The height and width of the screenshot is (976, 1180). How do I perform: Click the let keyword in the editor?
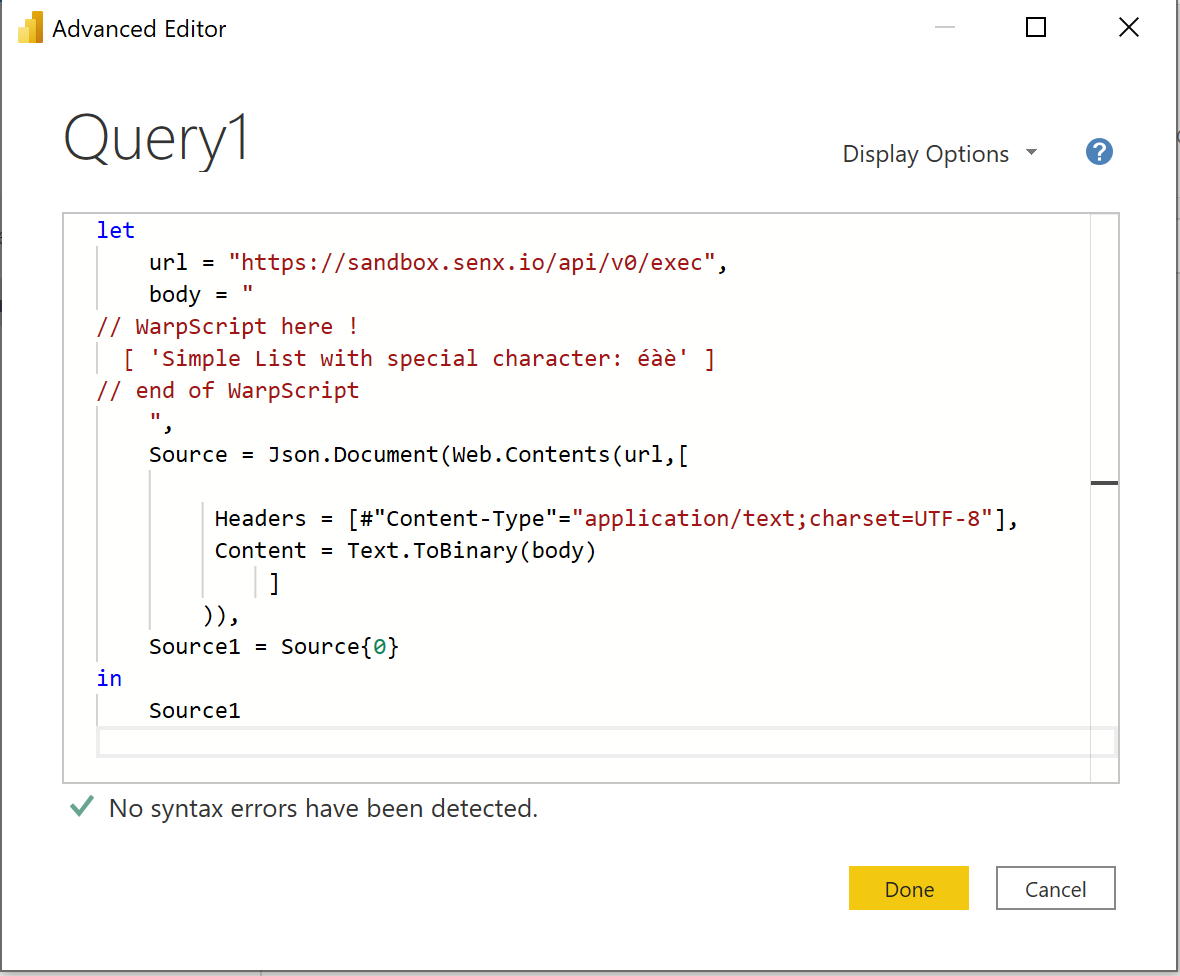click(115, 230)
